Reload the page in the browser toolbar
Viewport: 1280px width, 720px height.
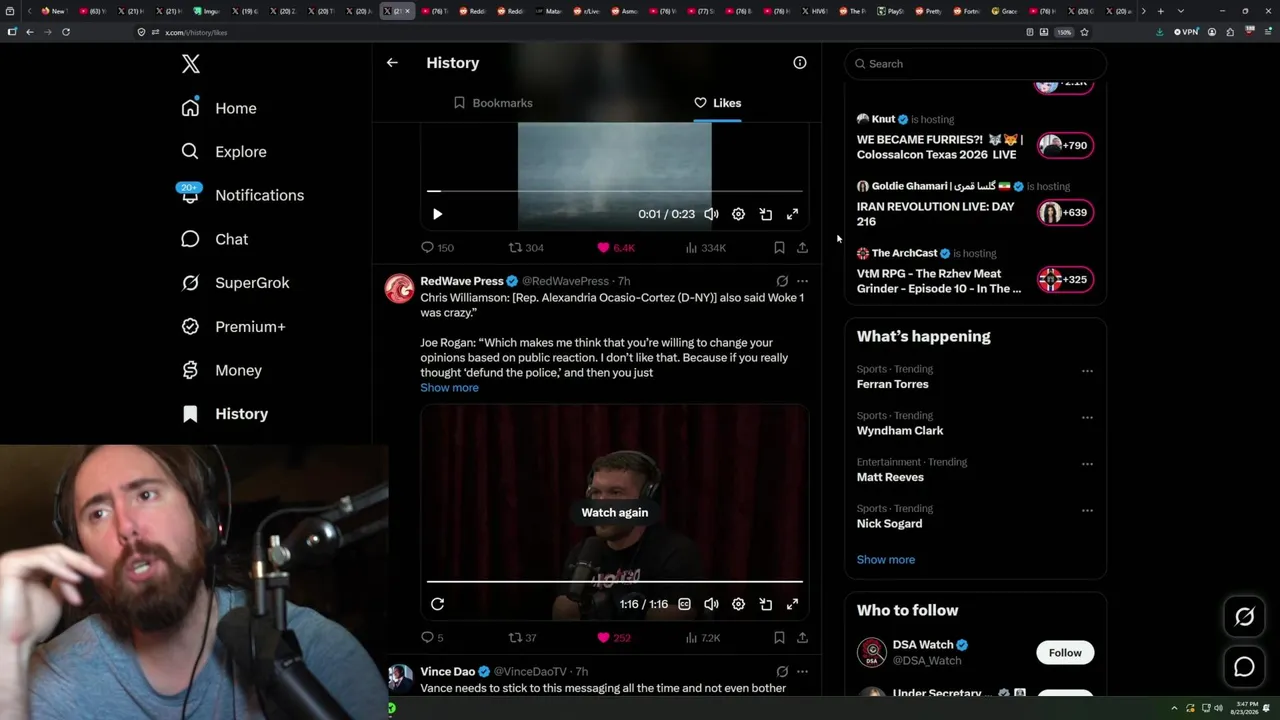pyautogui.click(x=66, y=32)
